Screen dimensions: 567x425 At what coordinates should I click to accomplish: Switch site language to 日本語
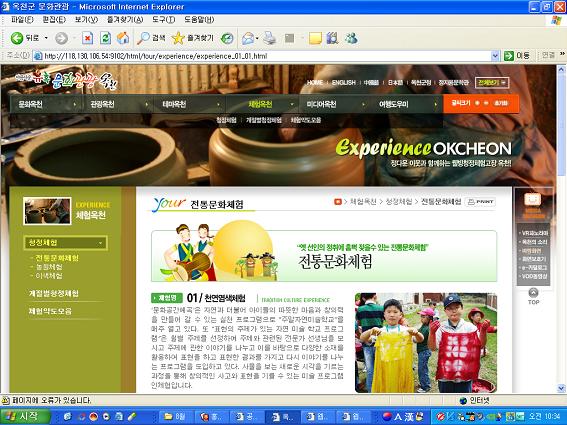coord(395,82)
